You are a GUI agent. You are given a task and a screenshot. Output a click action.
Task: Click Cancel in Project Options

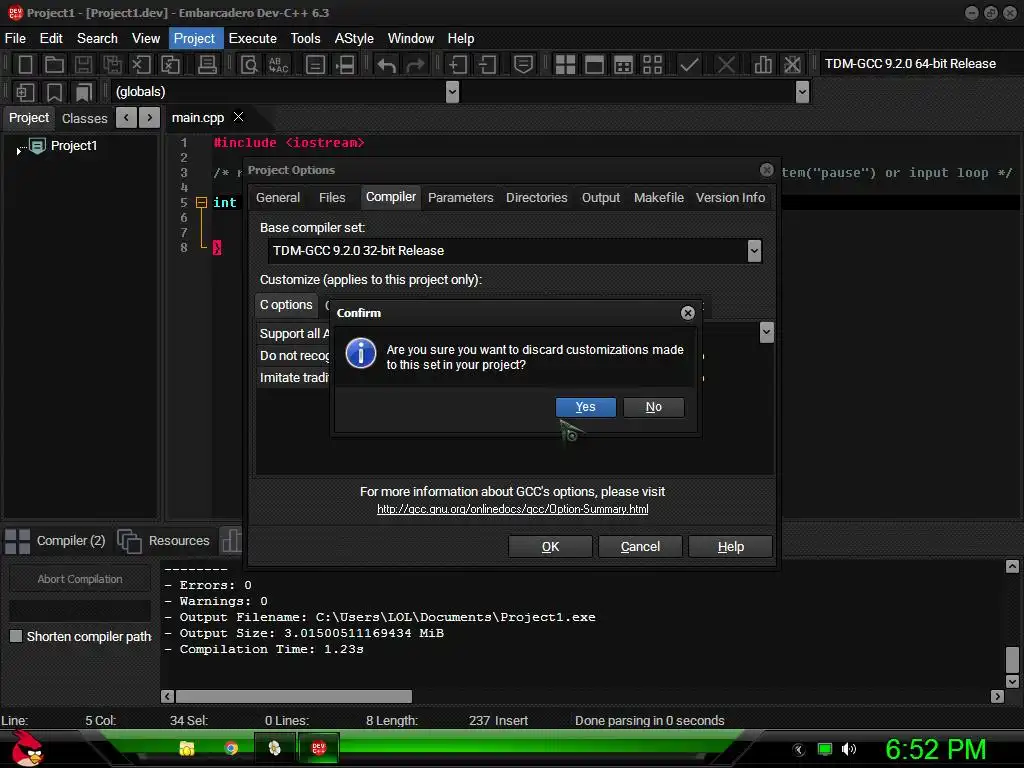(640, 547)
